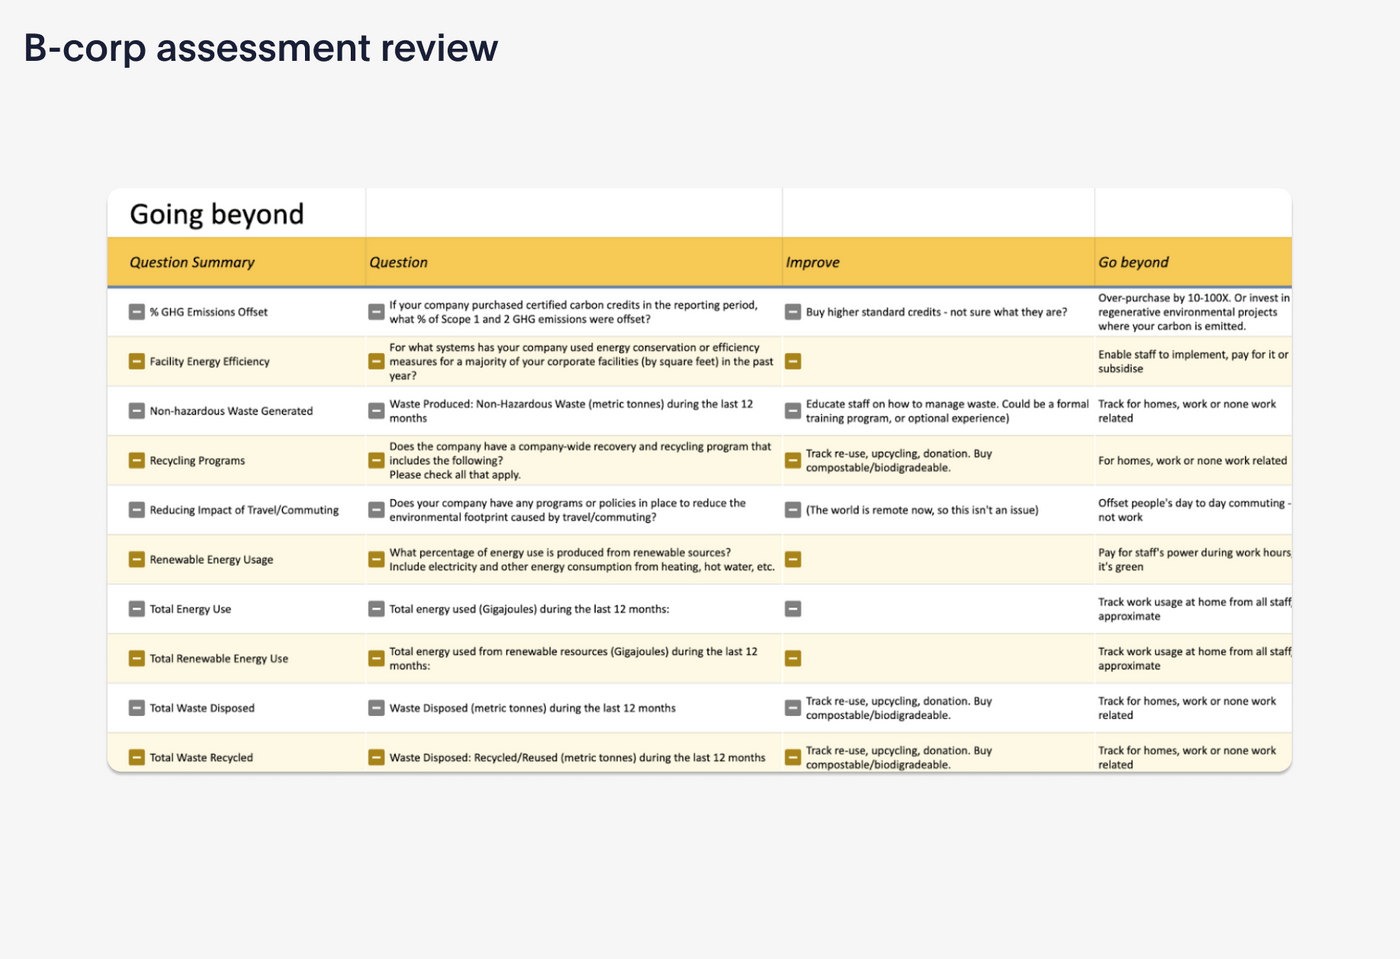
Task: Click Improve minus icon in Total Energy Use row
Action: (x=793, y=609)
